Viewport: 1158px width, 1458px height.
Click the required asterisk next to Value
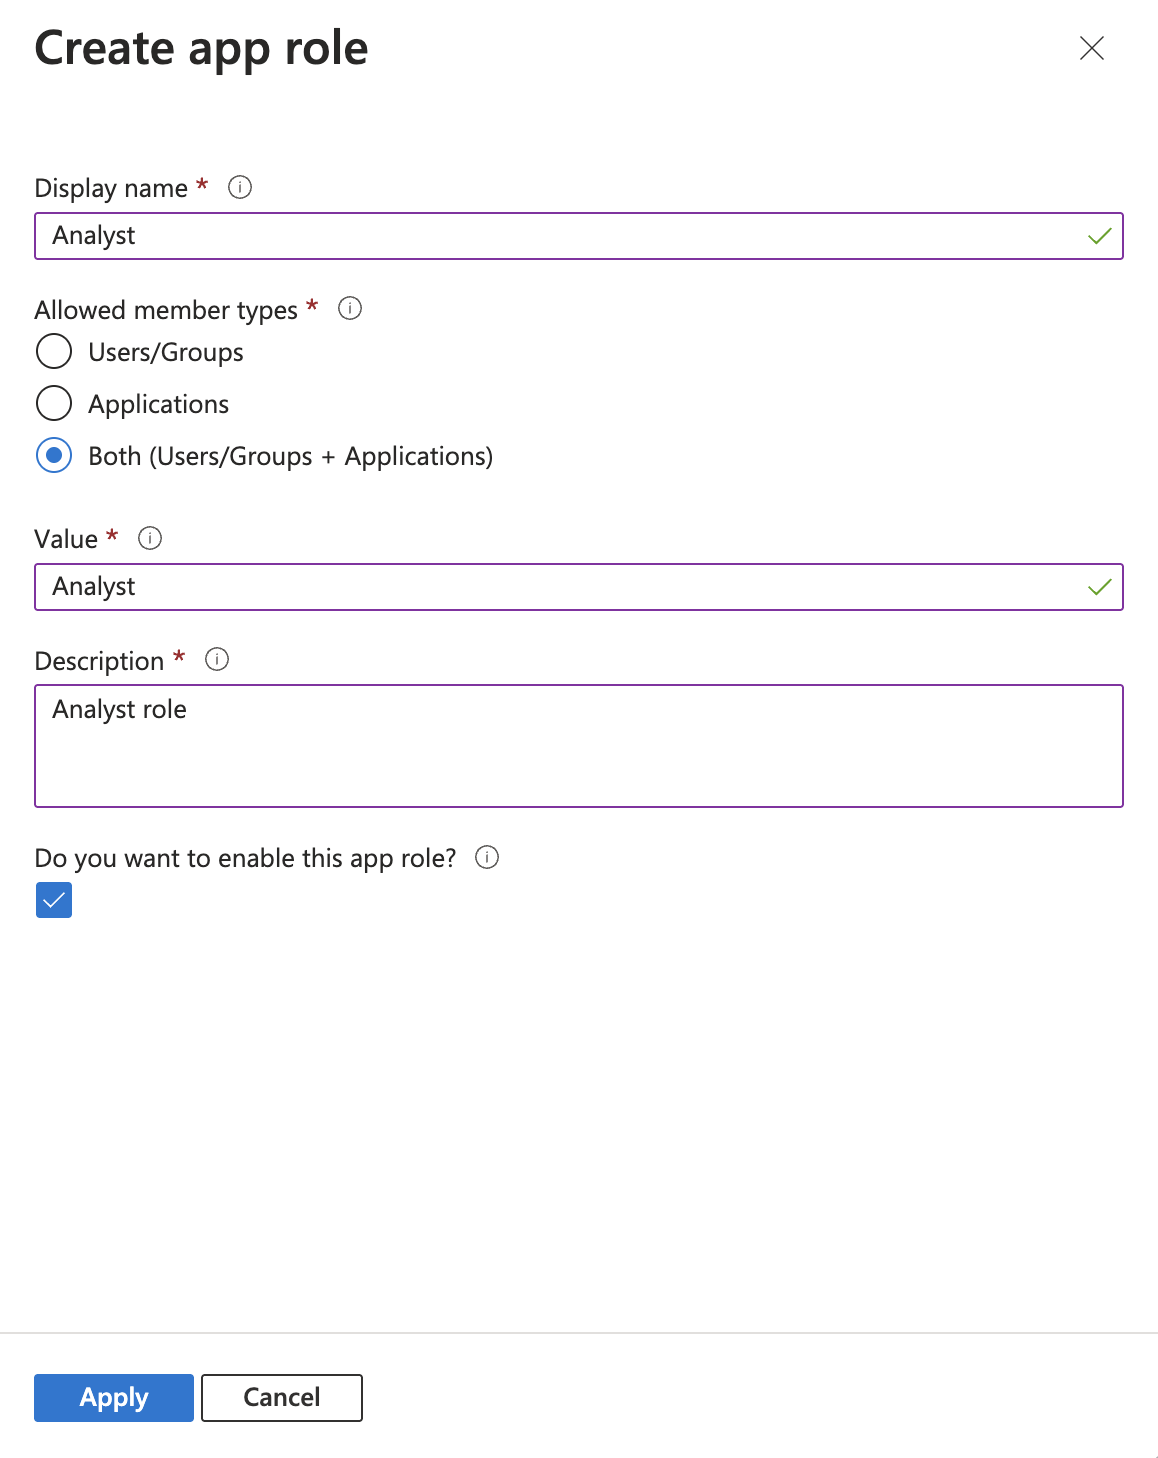tap(112, 537)
